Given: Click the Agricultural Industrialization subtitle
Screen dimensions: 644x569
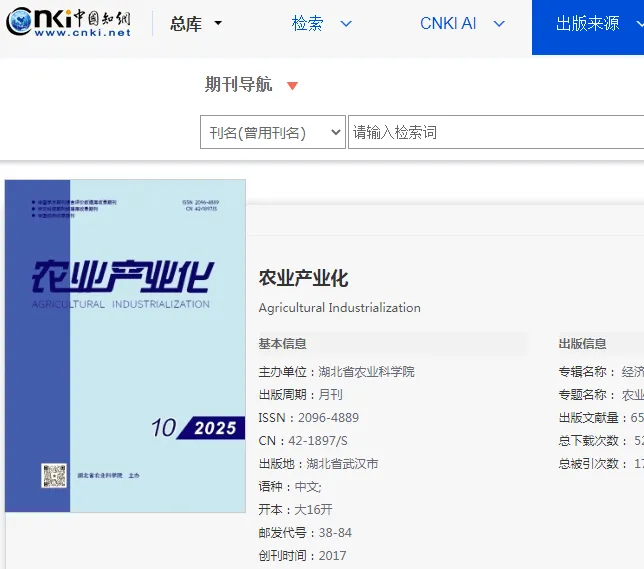Looking at the screenshot, I should 340,308.
